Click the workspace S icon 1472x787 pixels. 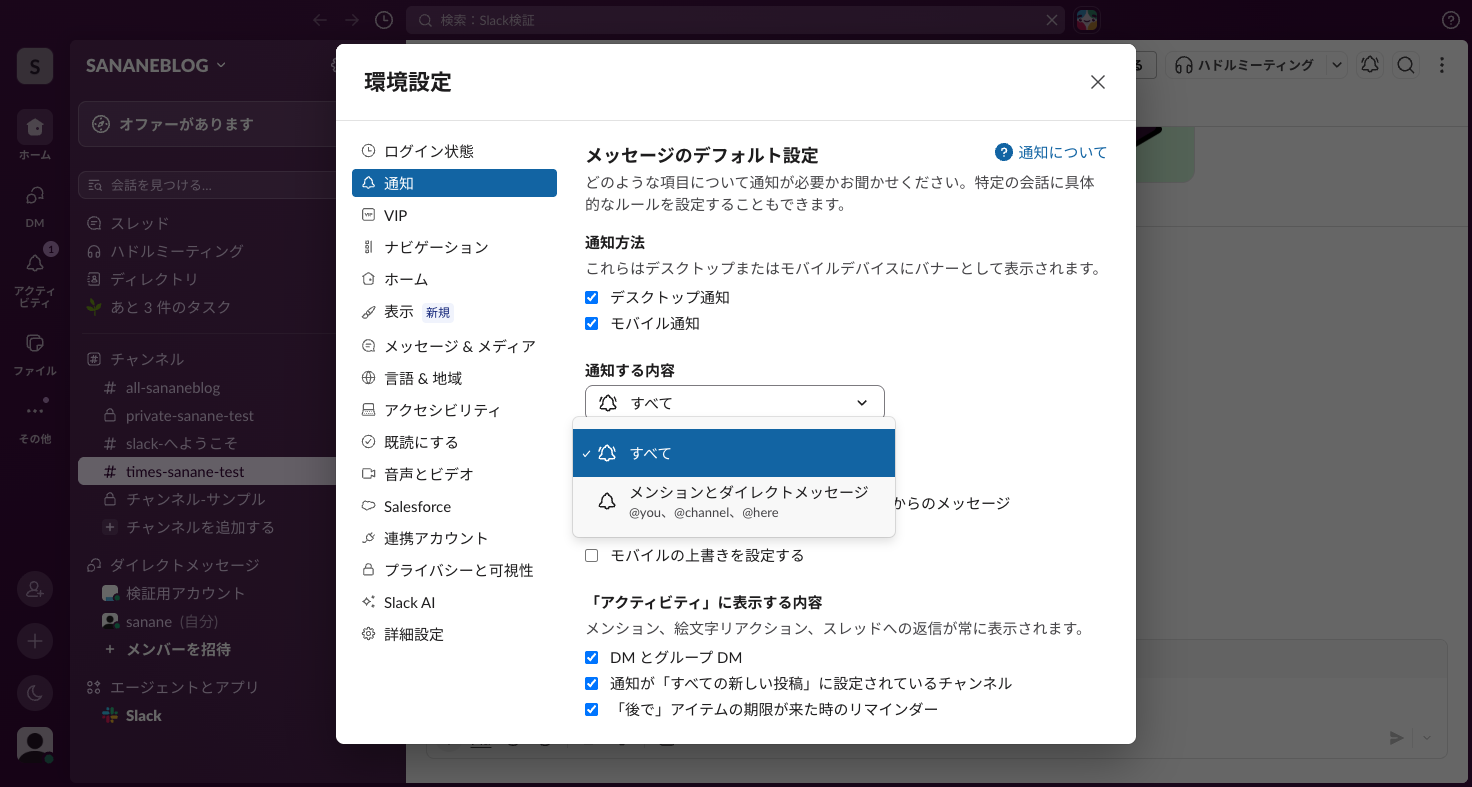(x=35, y=66)
